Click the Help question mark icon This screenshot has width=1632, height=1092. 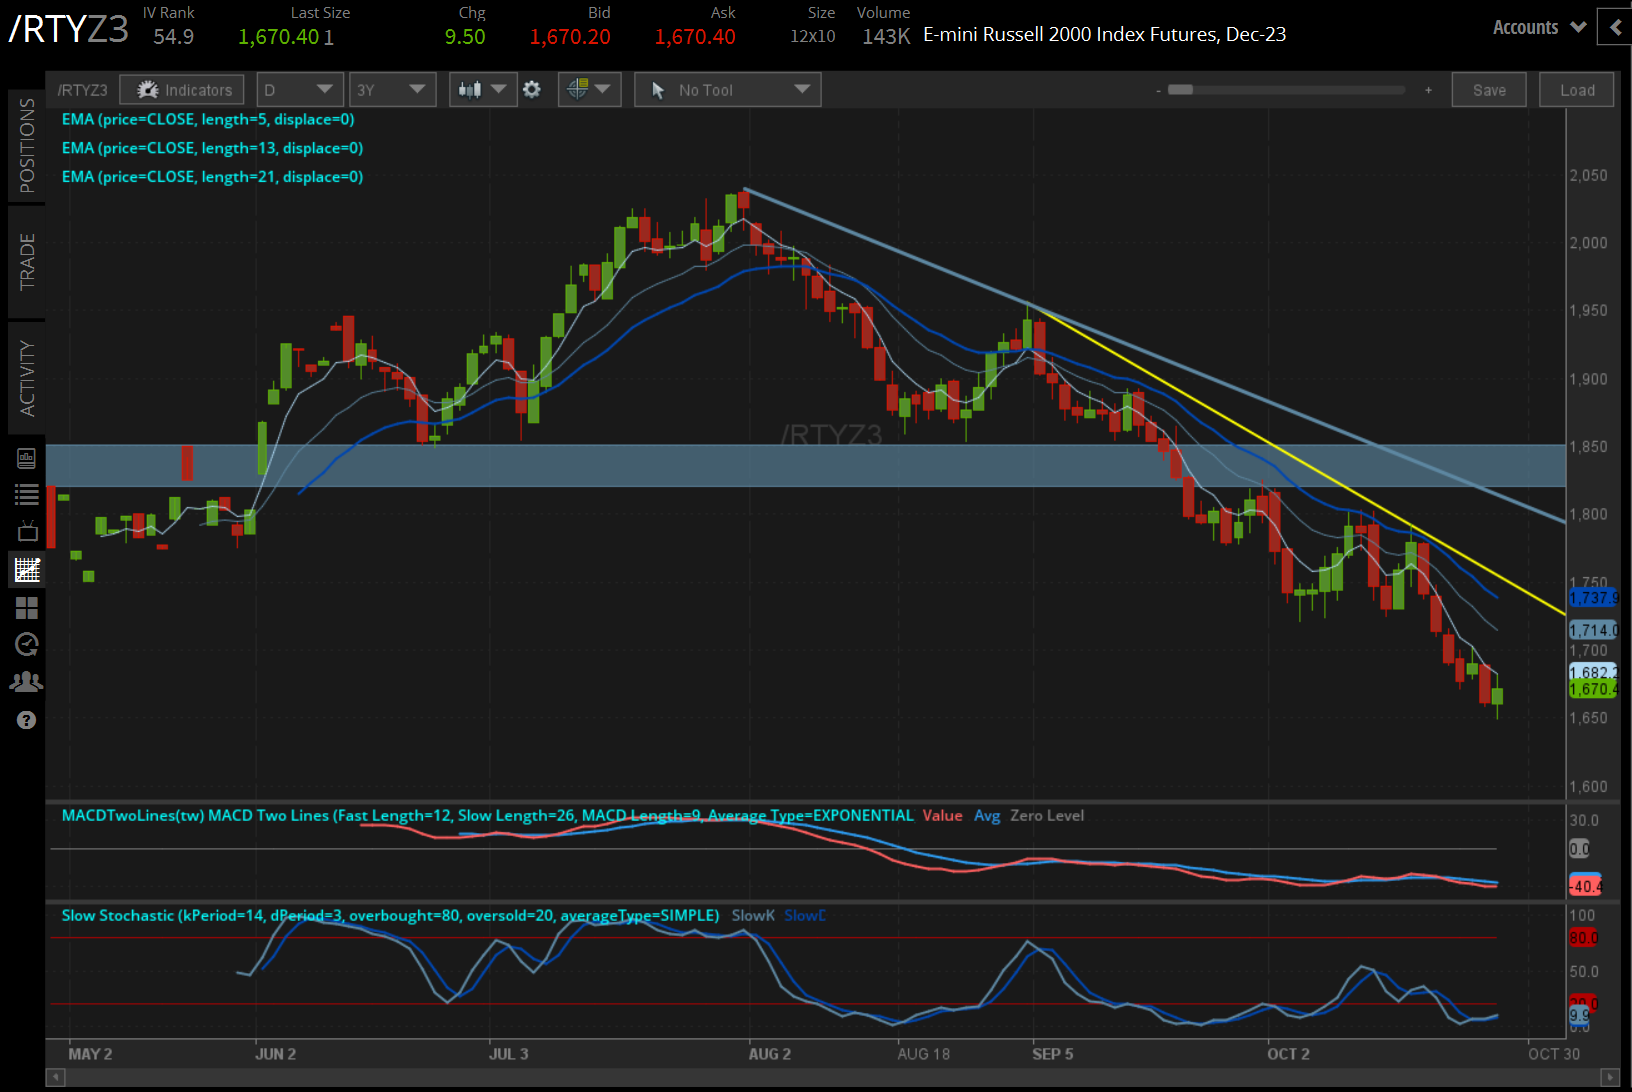pos(27,719)
